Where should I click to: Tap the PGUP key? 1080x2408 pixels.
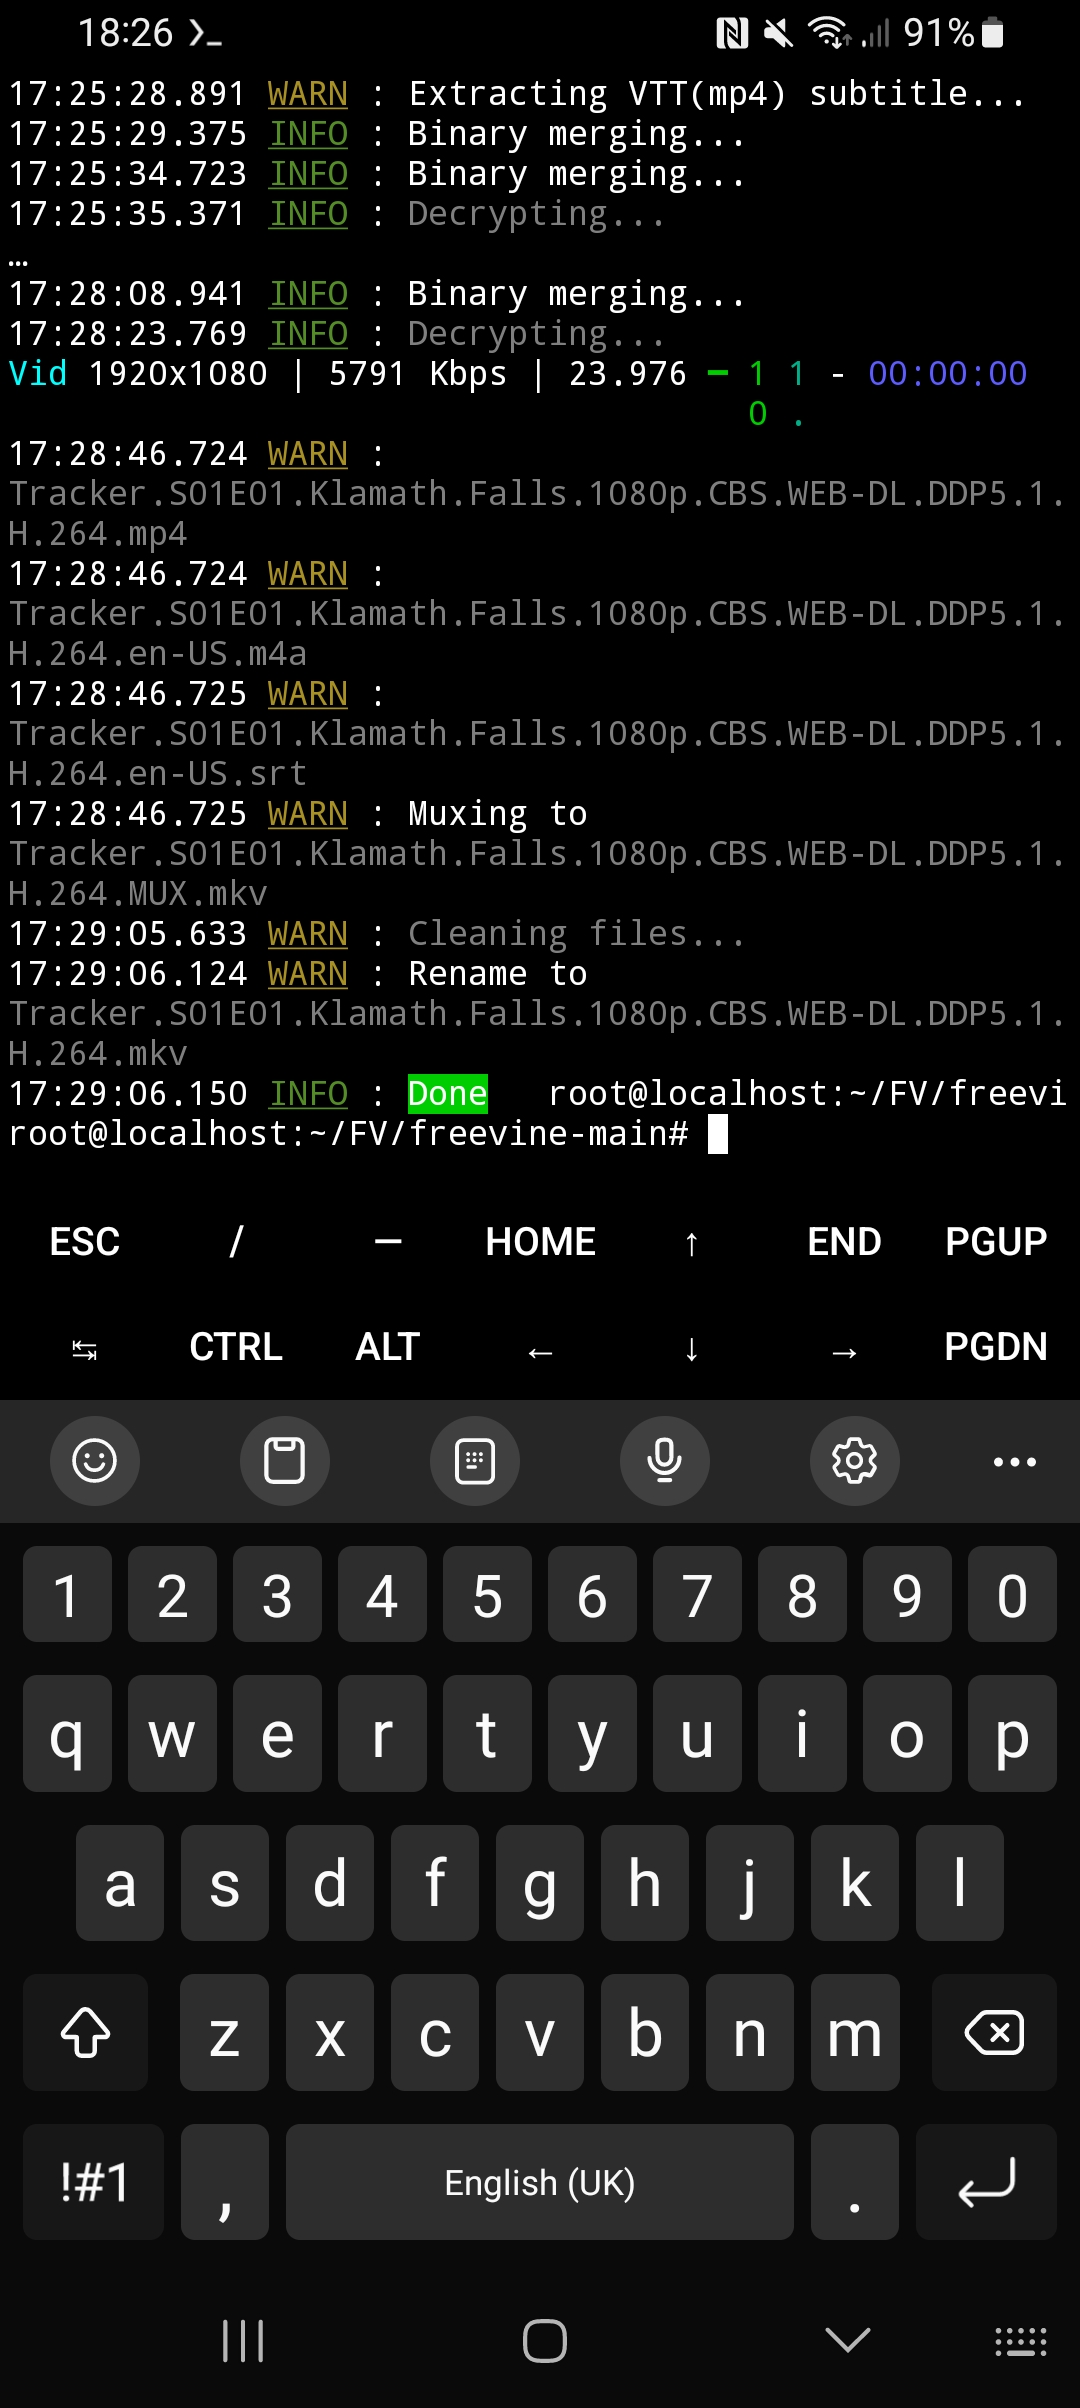coord(996,1242)
